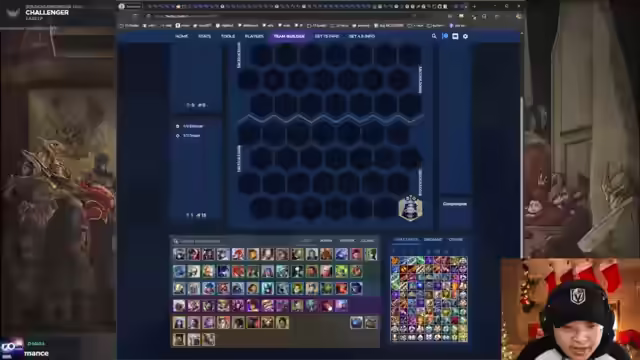This screenshot has height=360, width=640.
Task: Select the lower option in the left side panel
Action: 188,136
